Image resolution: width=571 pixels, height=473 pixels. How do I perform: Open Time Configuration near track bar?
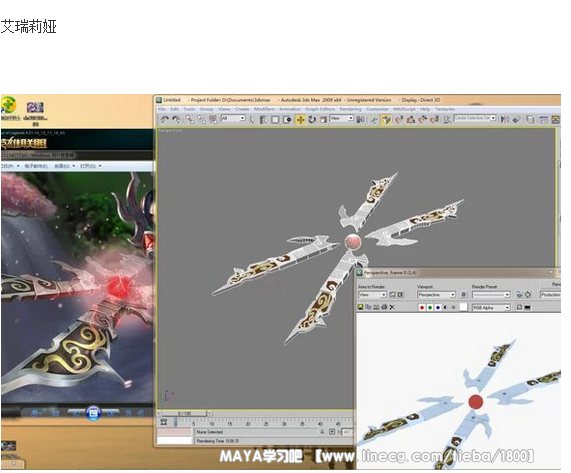(164, 422)
